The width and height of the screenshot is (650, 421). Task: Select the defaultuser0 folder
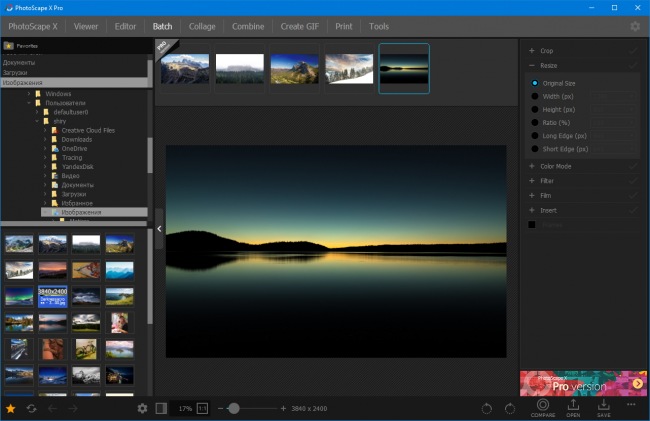tap(70, 112)
